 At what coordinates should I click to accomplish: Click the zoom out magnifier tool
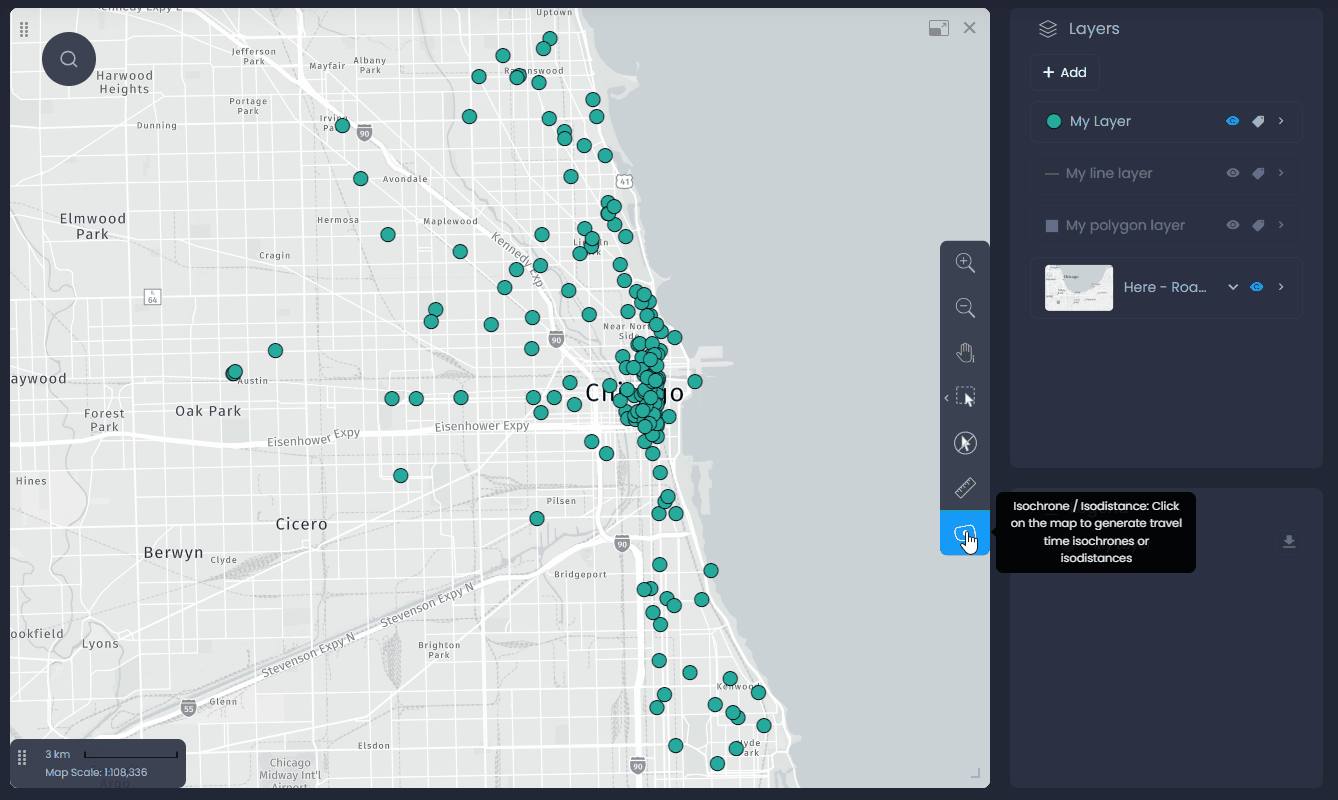965,308
